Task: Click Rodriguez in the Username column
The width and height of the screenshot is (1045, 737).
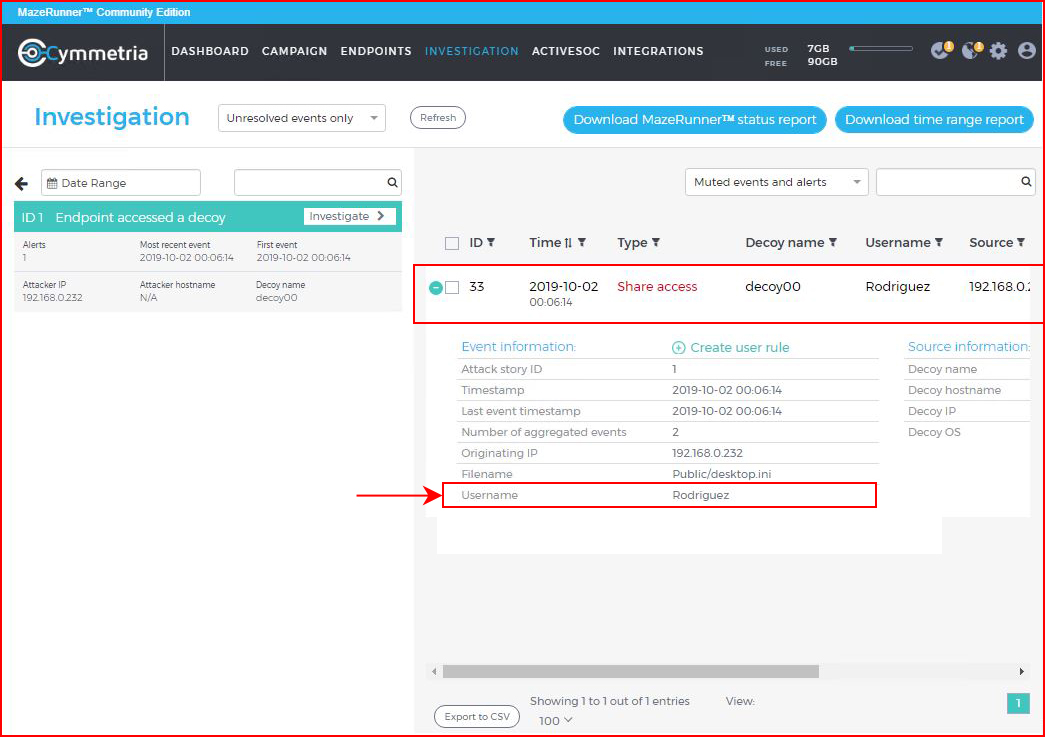Action: [898, 287]
